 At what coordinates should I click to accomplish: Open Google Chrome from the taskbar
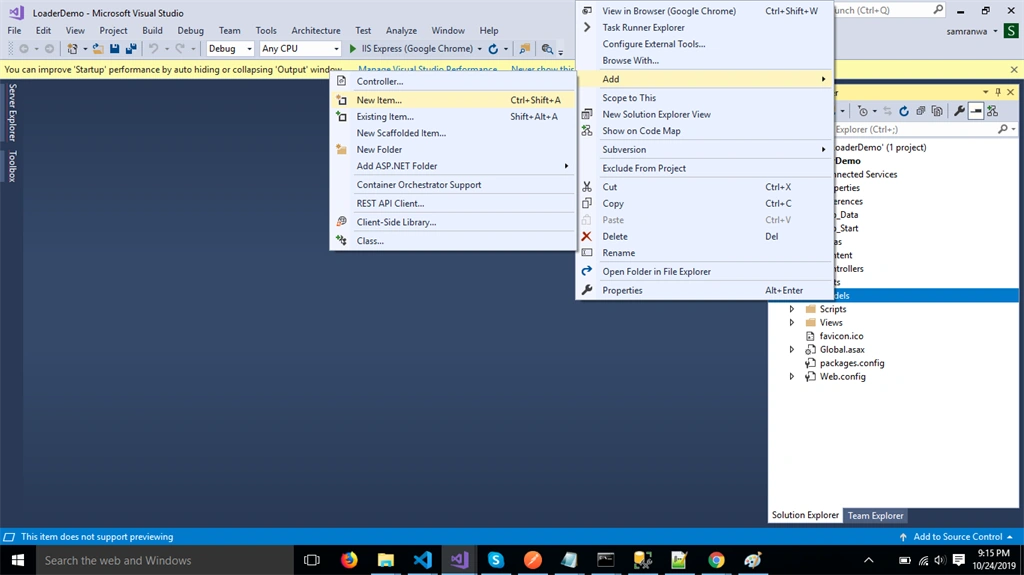pyautogui.click(x=716, y=560)
